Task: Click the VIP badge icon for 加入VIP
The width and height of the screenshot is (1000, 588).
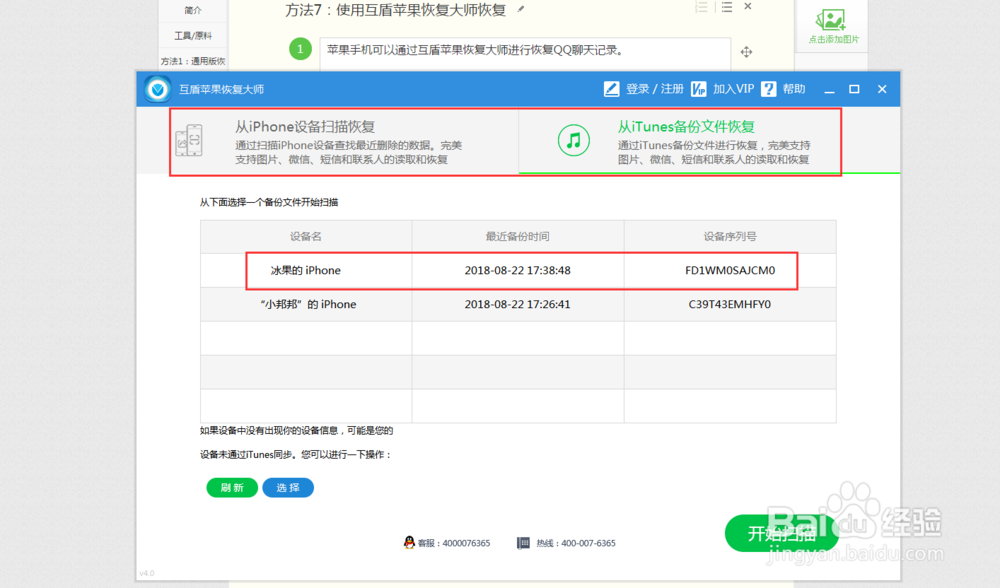Action: point(698,89)
